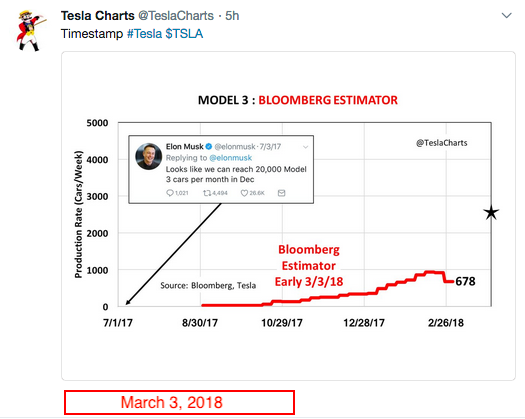Screen dimensions: 525x419
Task: Click the @elonmusk reply mention link
Action: pyautogui.click(x=230, y=158)
